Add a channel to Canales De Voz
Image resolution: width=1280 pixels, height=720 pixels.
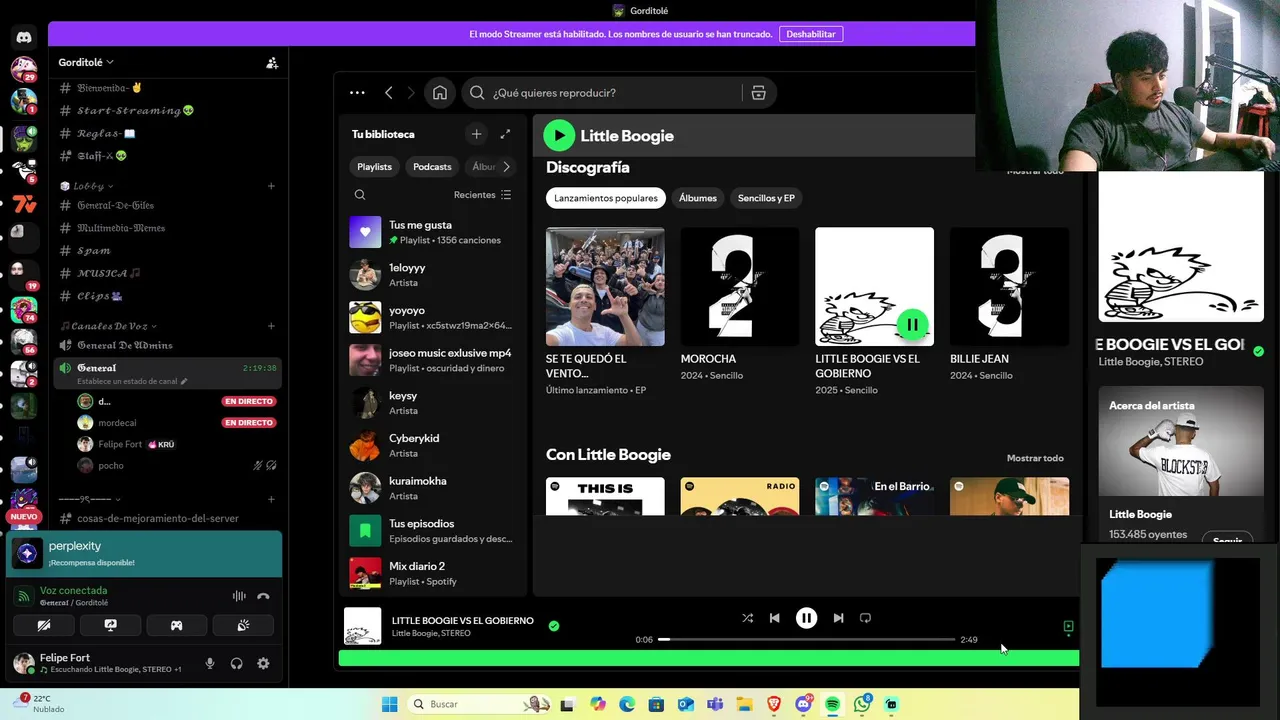(271, 326)
